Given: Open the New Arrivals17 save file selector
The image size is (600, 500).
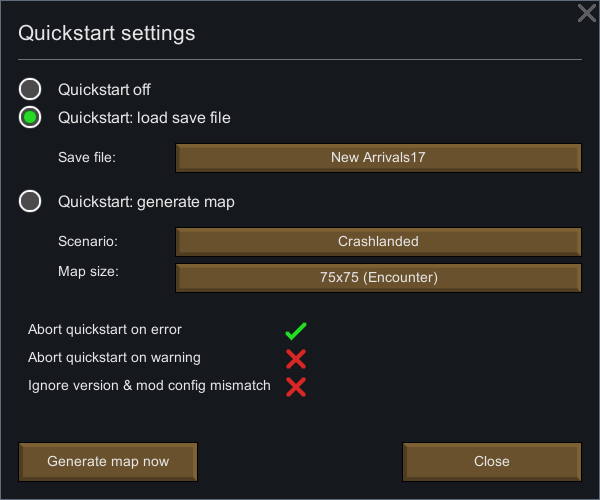Looking at the screenshot, I should point(378,158).
